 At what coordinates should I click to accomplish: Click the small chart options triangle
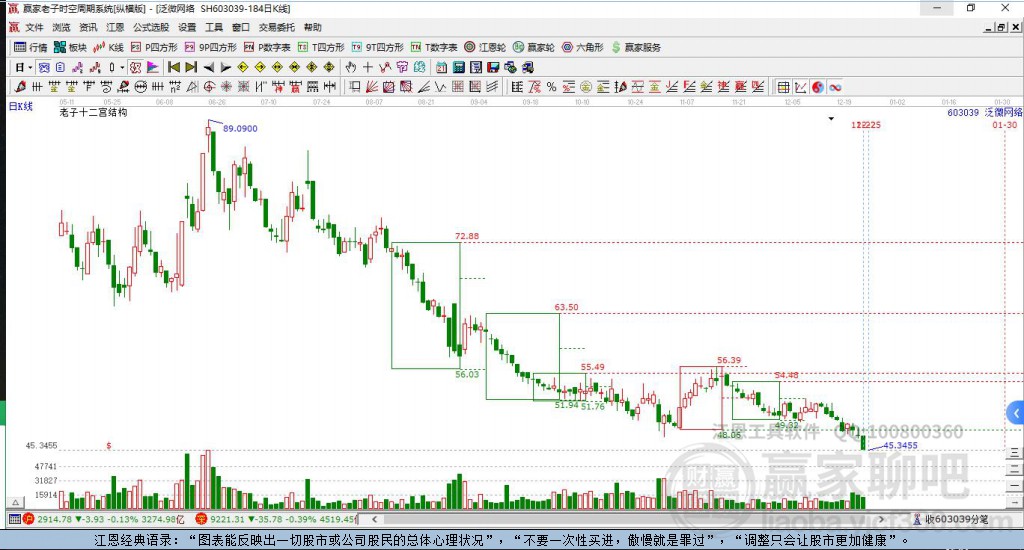pyautogui.click(x=831, y=119)
